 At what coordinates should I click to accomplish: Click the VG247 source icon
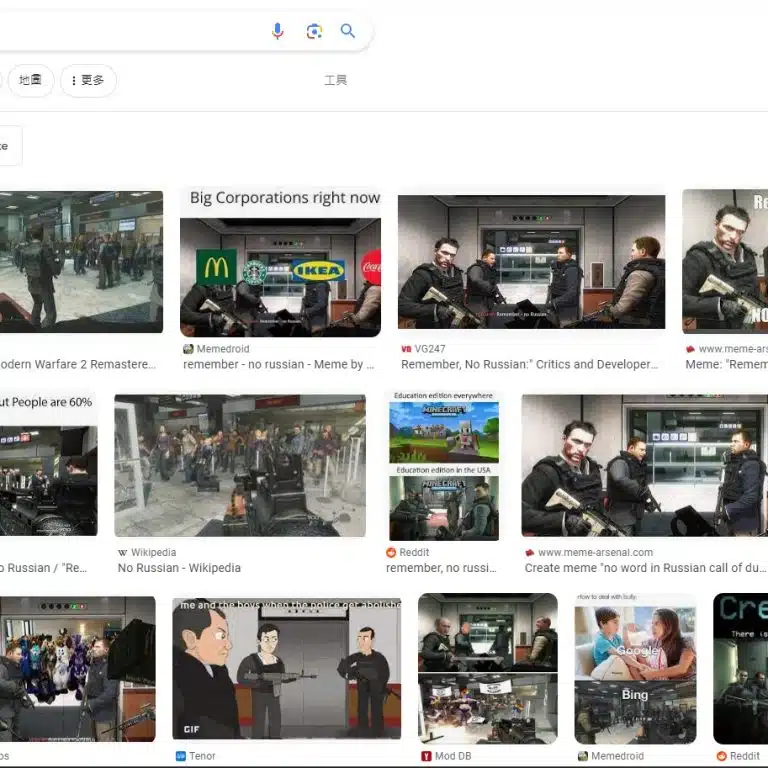[406, 349]
